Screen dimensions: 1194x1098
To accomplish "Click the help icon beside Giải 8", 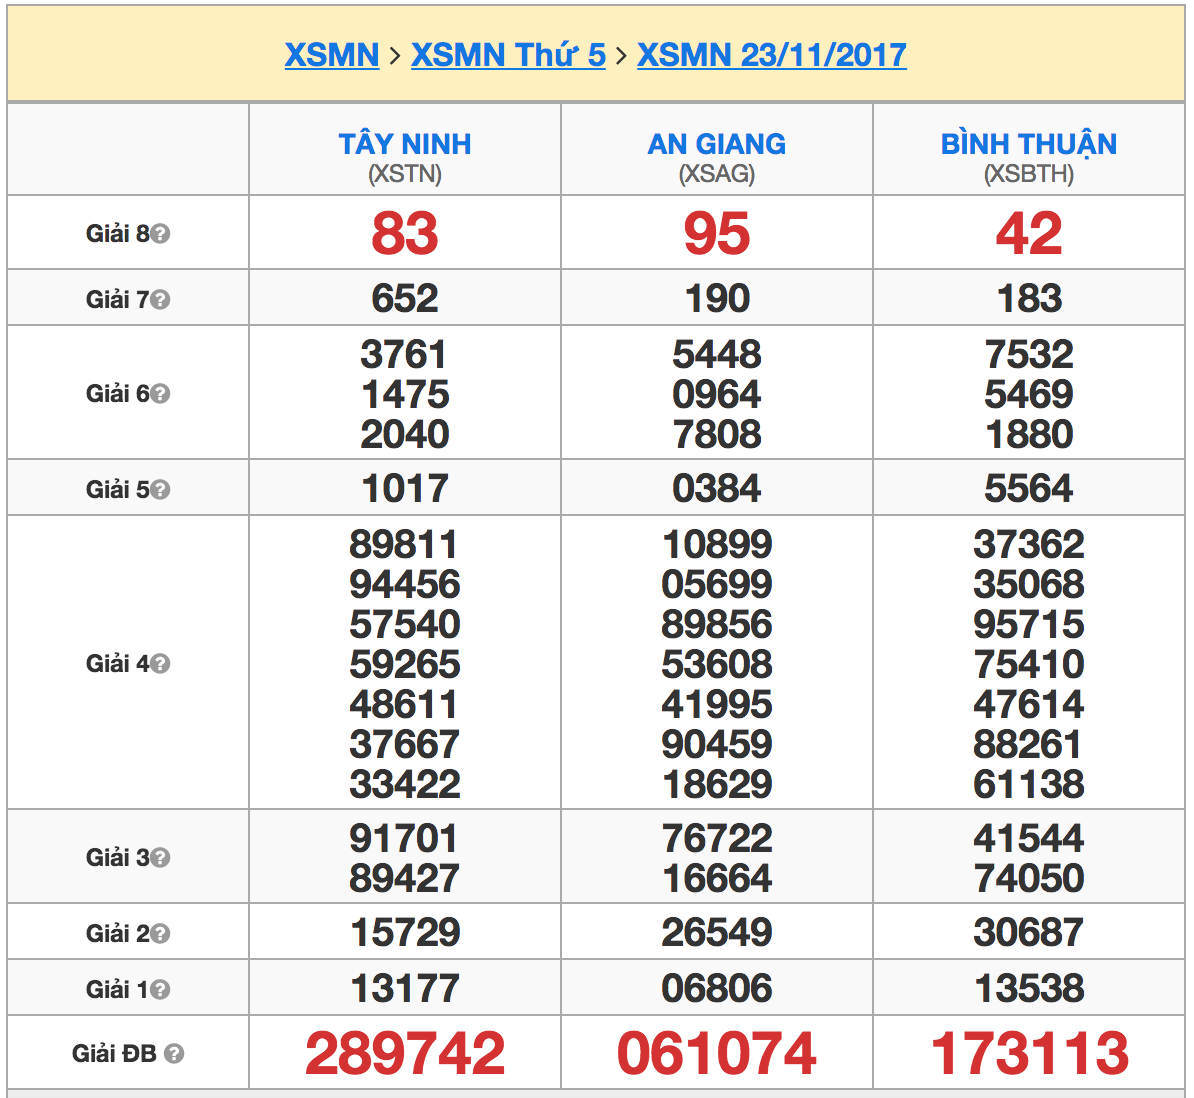I will [x=160, y=234].
